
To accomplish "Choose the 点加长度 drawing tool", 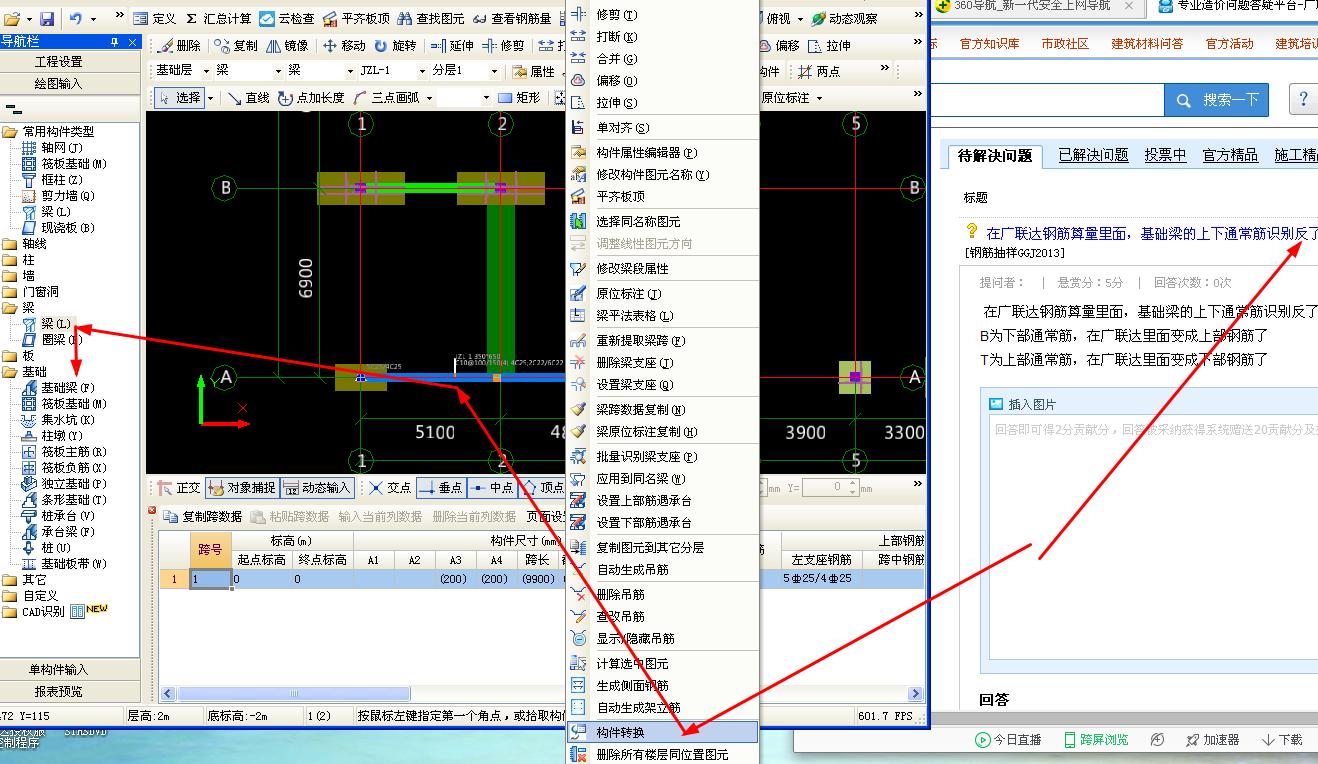I will (311, 98).
